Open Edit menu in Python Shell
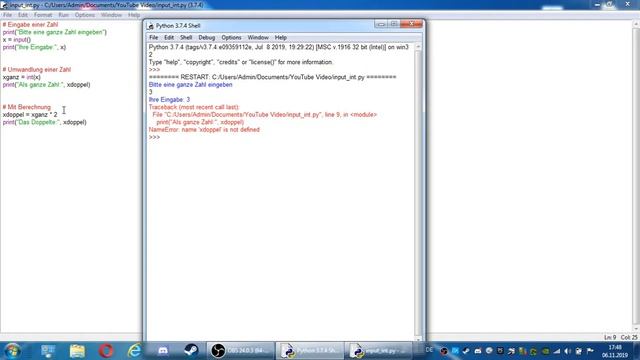The height and width of the screenshot is (360, 640). 169,38
